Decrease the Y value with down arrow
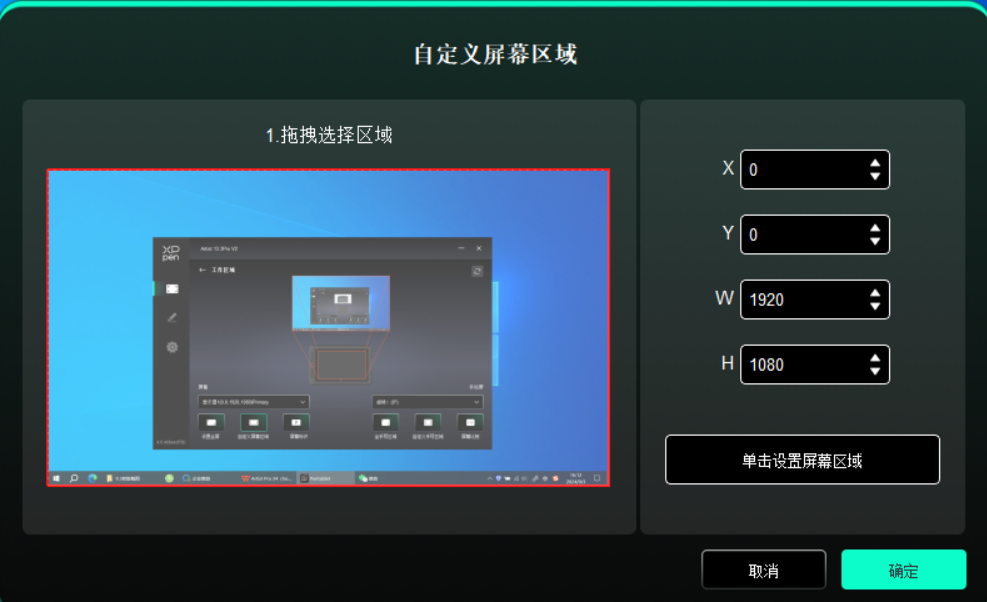The height and width of the screenshot is (602, 987). 875,242
